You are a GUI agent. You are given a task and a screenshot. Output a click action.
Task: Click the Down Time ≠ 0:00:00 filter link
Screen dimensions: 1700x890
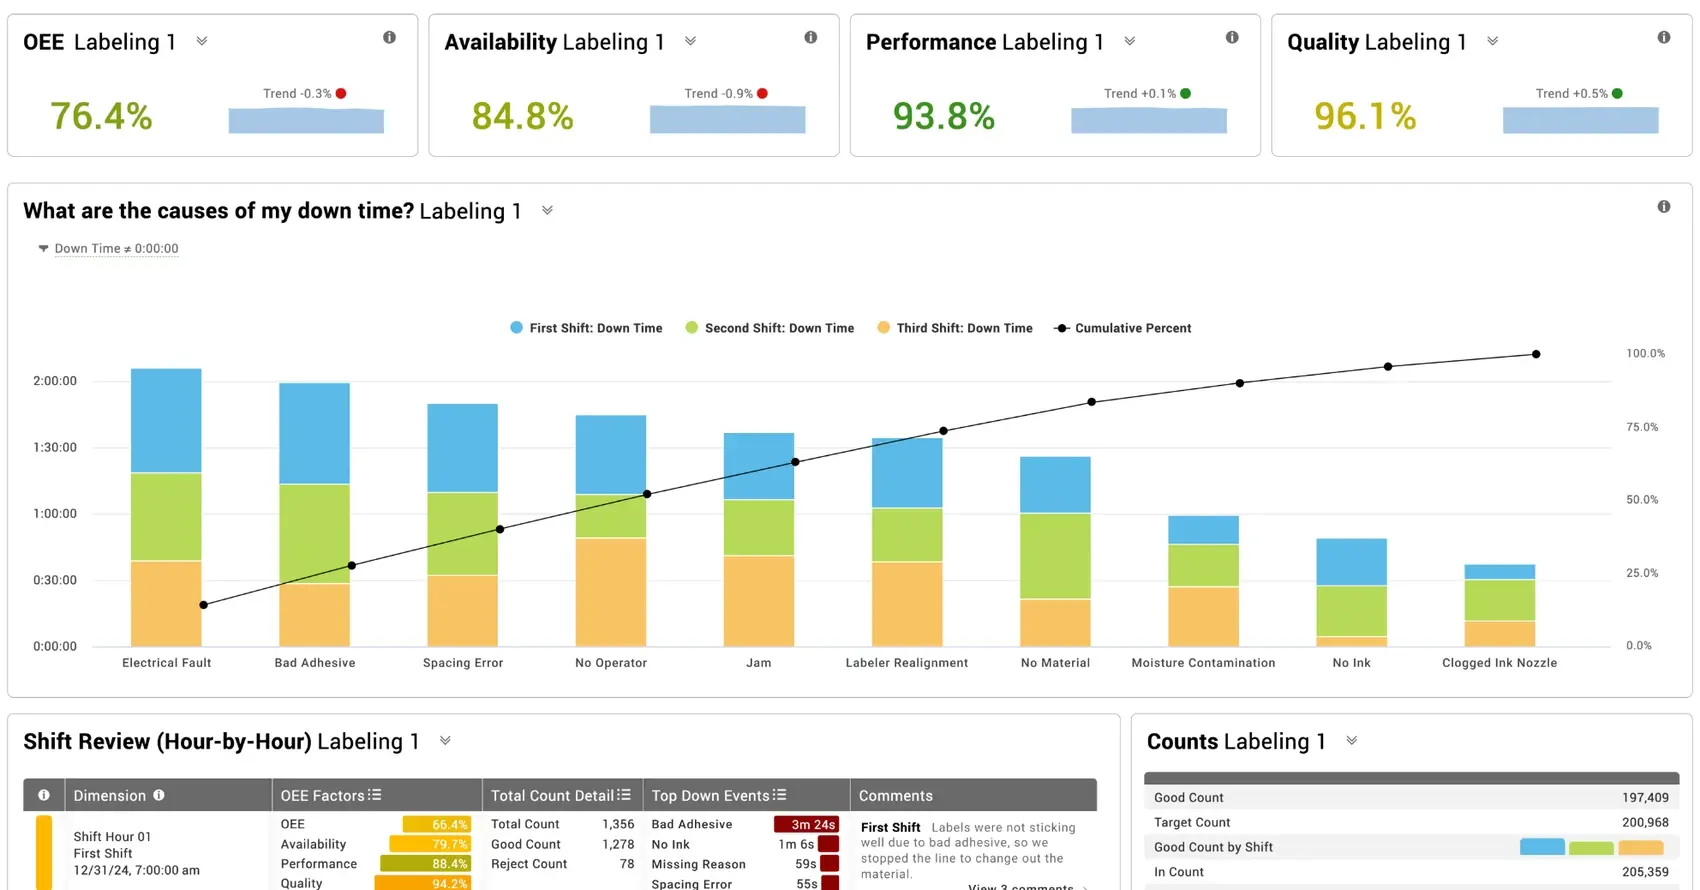click(x=116, y=248)
